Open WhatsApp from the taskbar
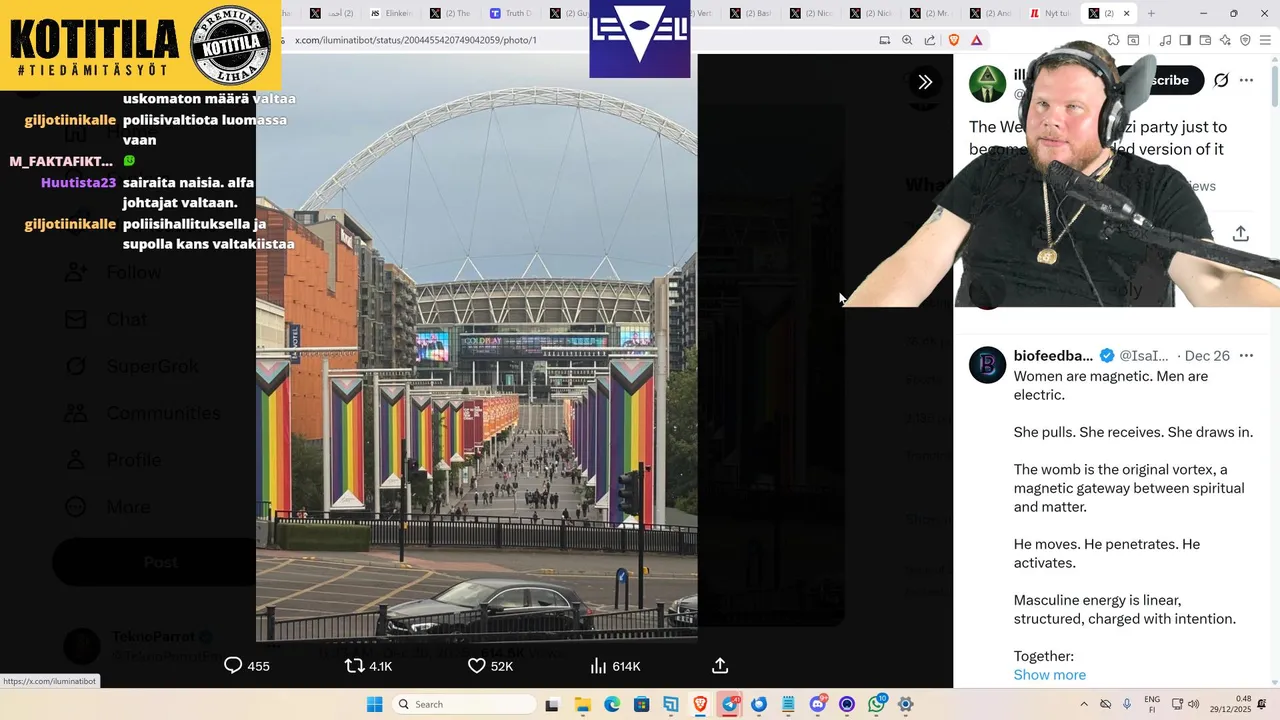Image resolution: width=1280 pixels, height=720 pixels. click(x=877, y=704)
